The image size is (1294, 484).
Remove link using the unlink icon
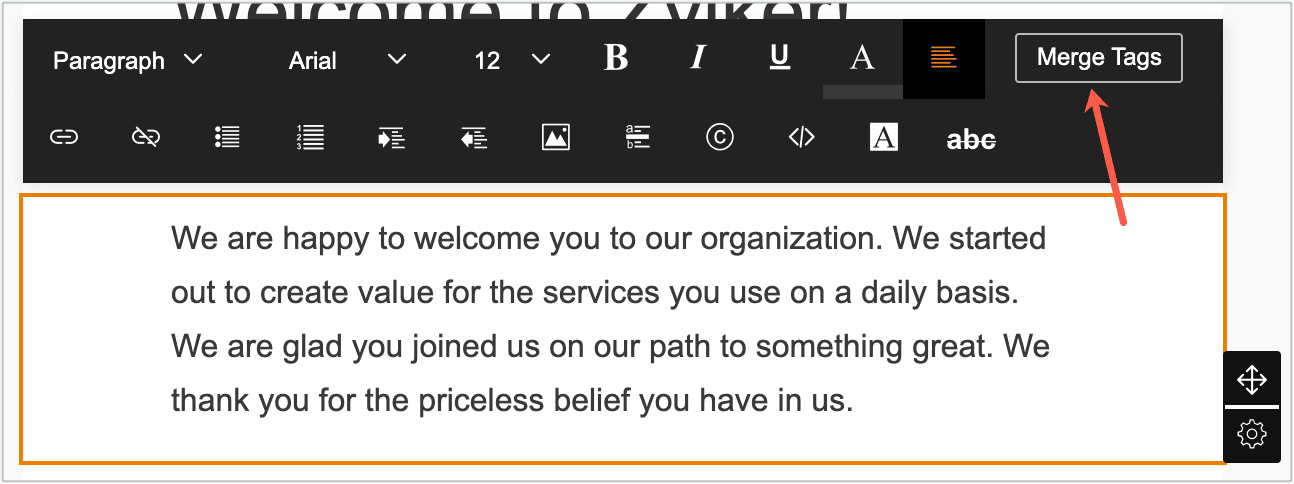pos(146,138)
